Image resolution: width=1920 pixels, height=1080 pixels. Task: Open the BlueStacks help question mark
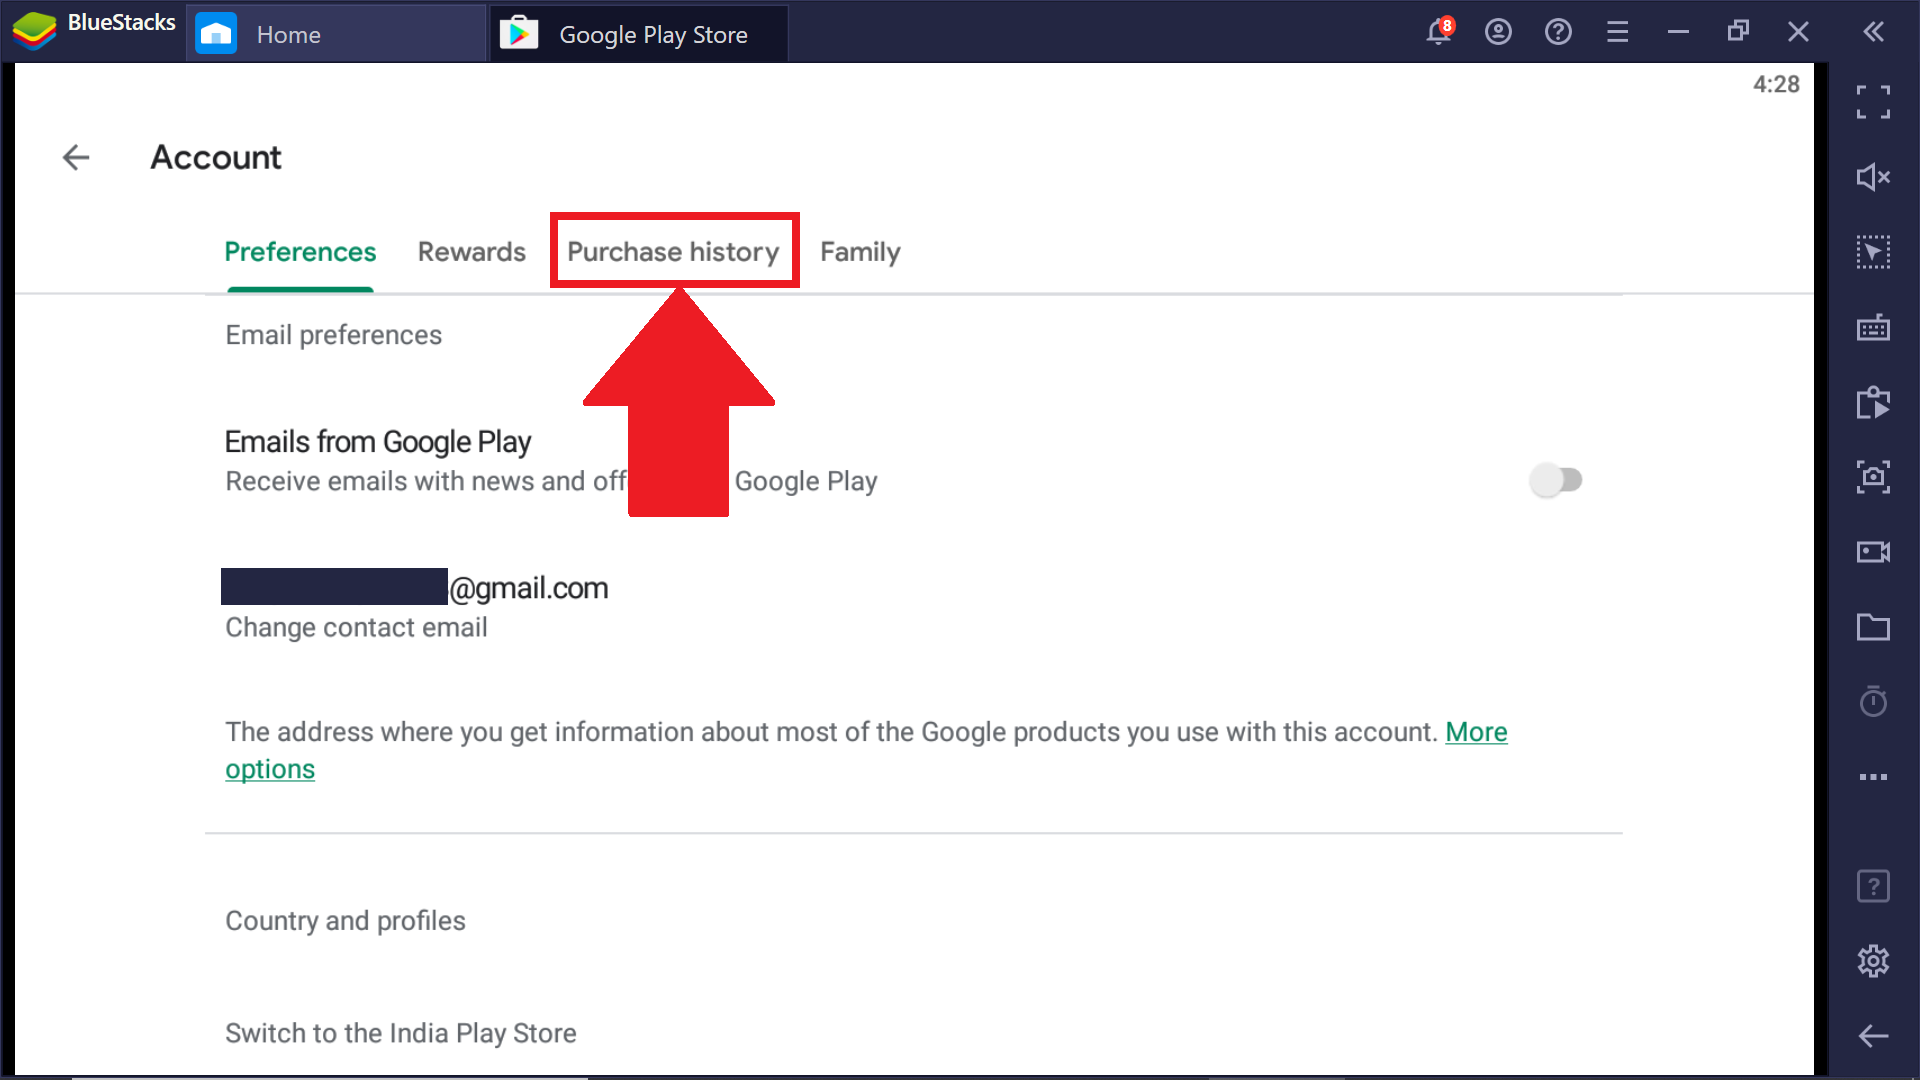1558,32
